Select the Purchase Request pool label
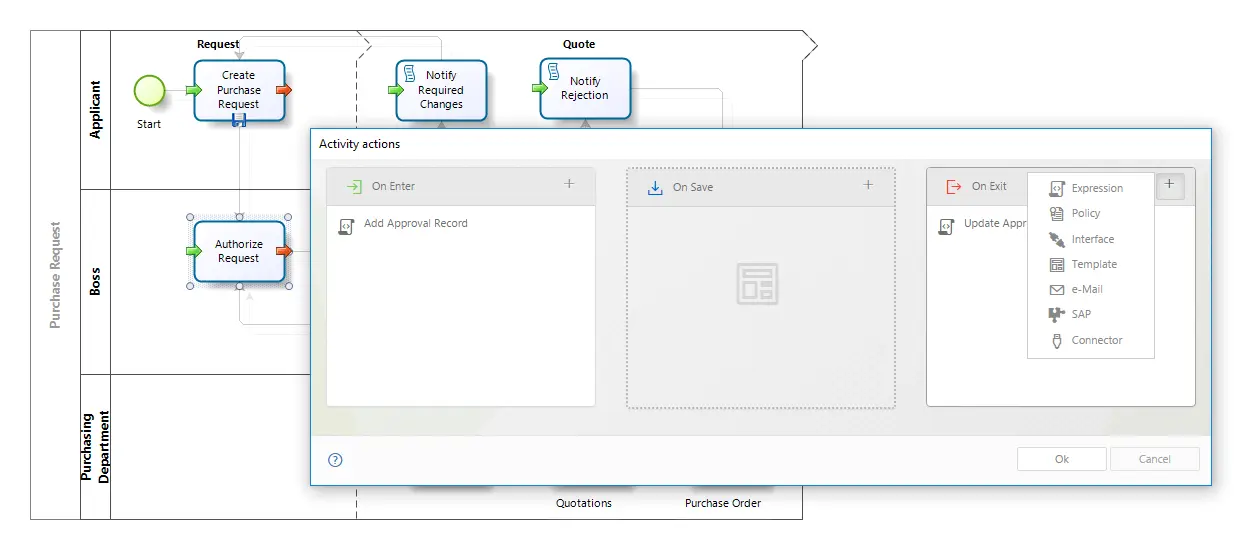This screenshot has height=549, width=1252. 56,275
